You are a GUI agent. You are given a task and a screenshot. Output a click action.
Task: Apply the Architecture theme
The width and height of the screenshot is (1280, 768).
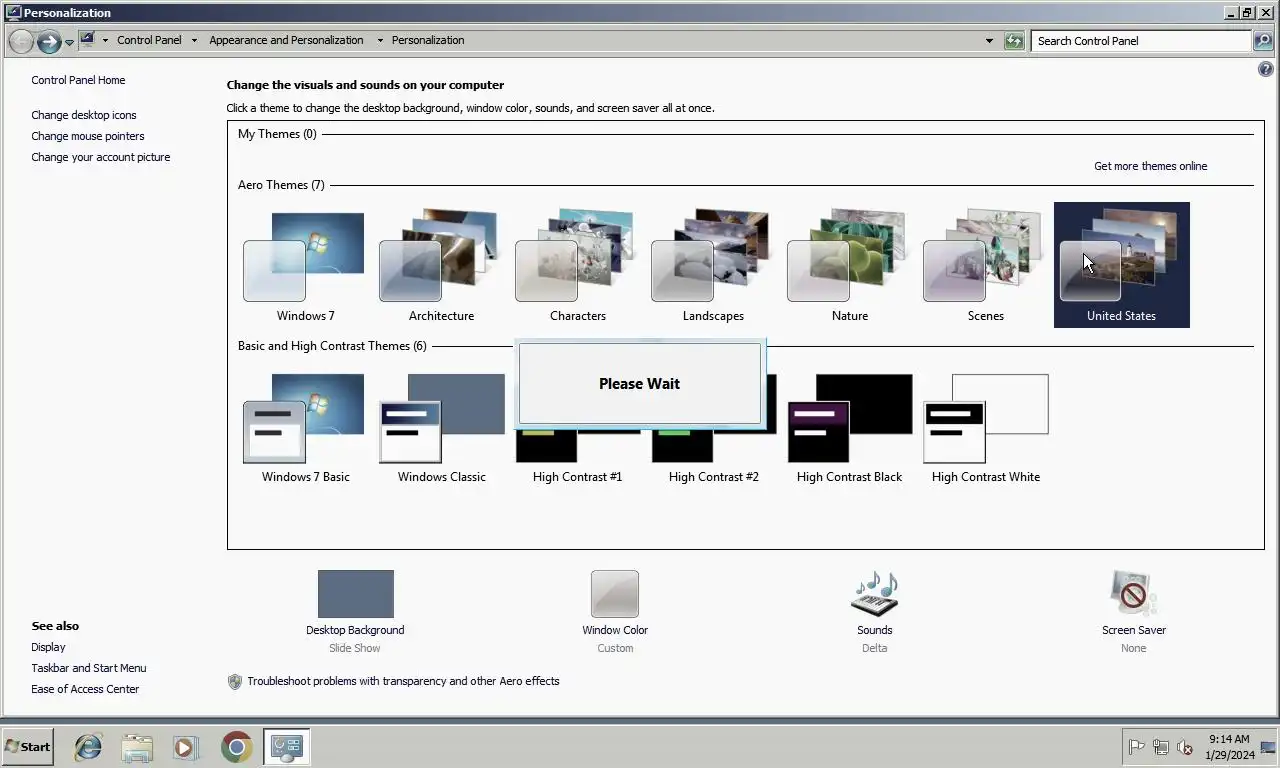[441, 265]
